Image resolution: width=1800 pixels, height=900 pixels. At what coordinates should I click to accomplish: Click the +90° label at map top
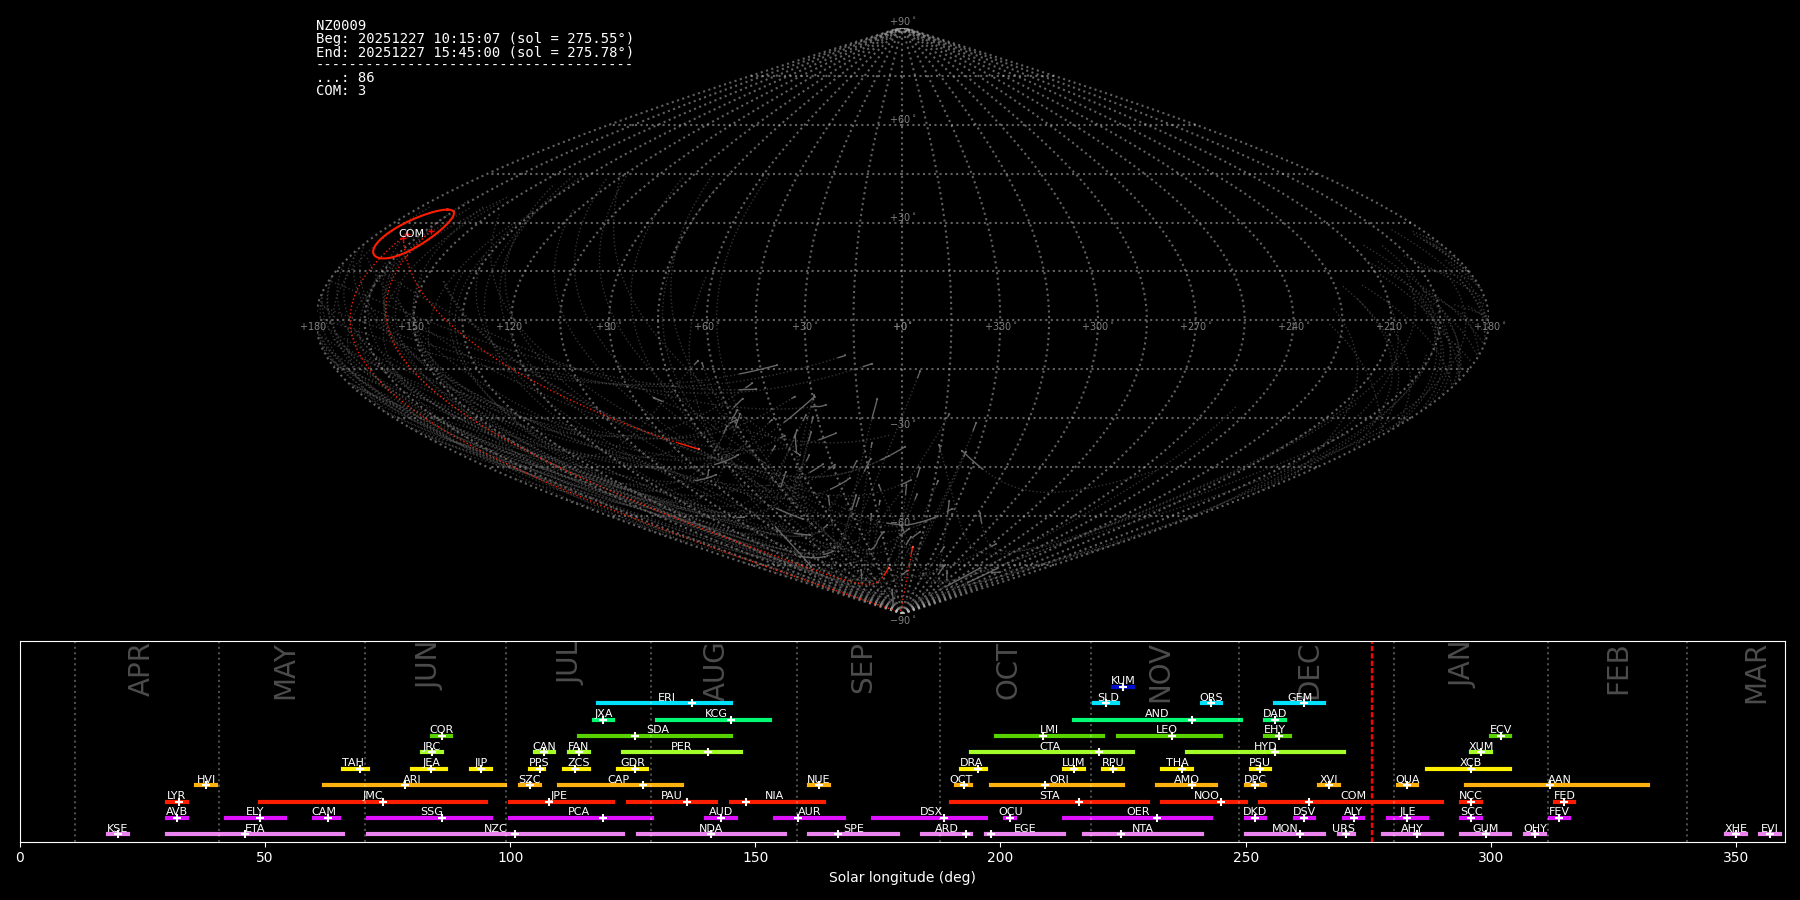tap(902, 22)
